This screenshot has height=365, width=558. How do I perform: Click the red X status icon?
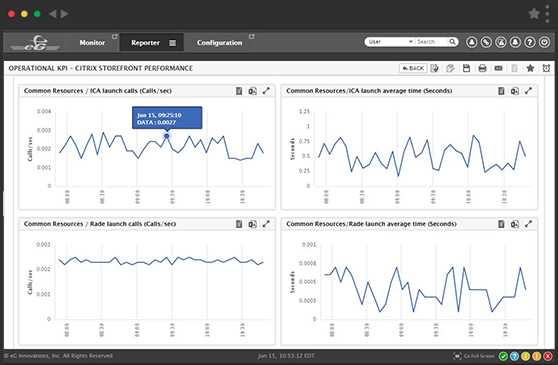(548, 356)
